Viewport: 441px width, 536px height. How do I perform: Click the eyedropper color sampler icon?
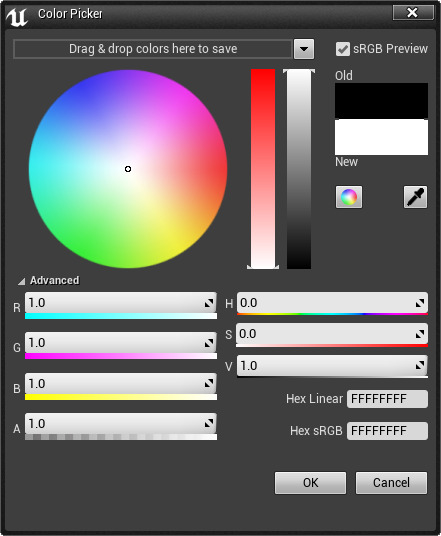click(415, 197)
